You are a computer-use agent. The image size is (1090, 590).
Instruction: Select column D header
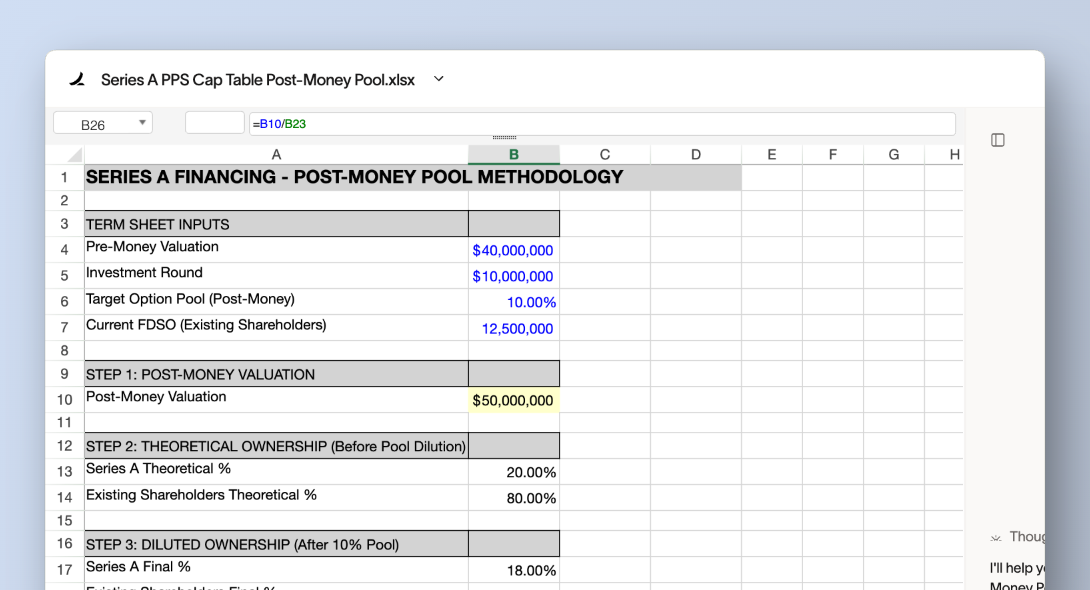[x=696, y=154]
